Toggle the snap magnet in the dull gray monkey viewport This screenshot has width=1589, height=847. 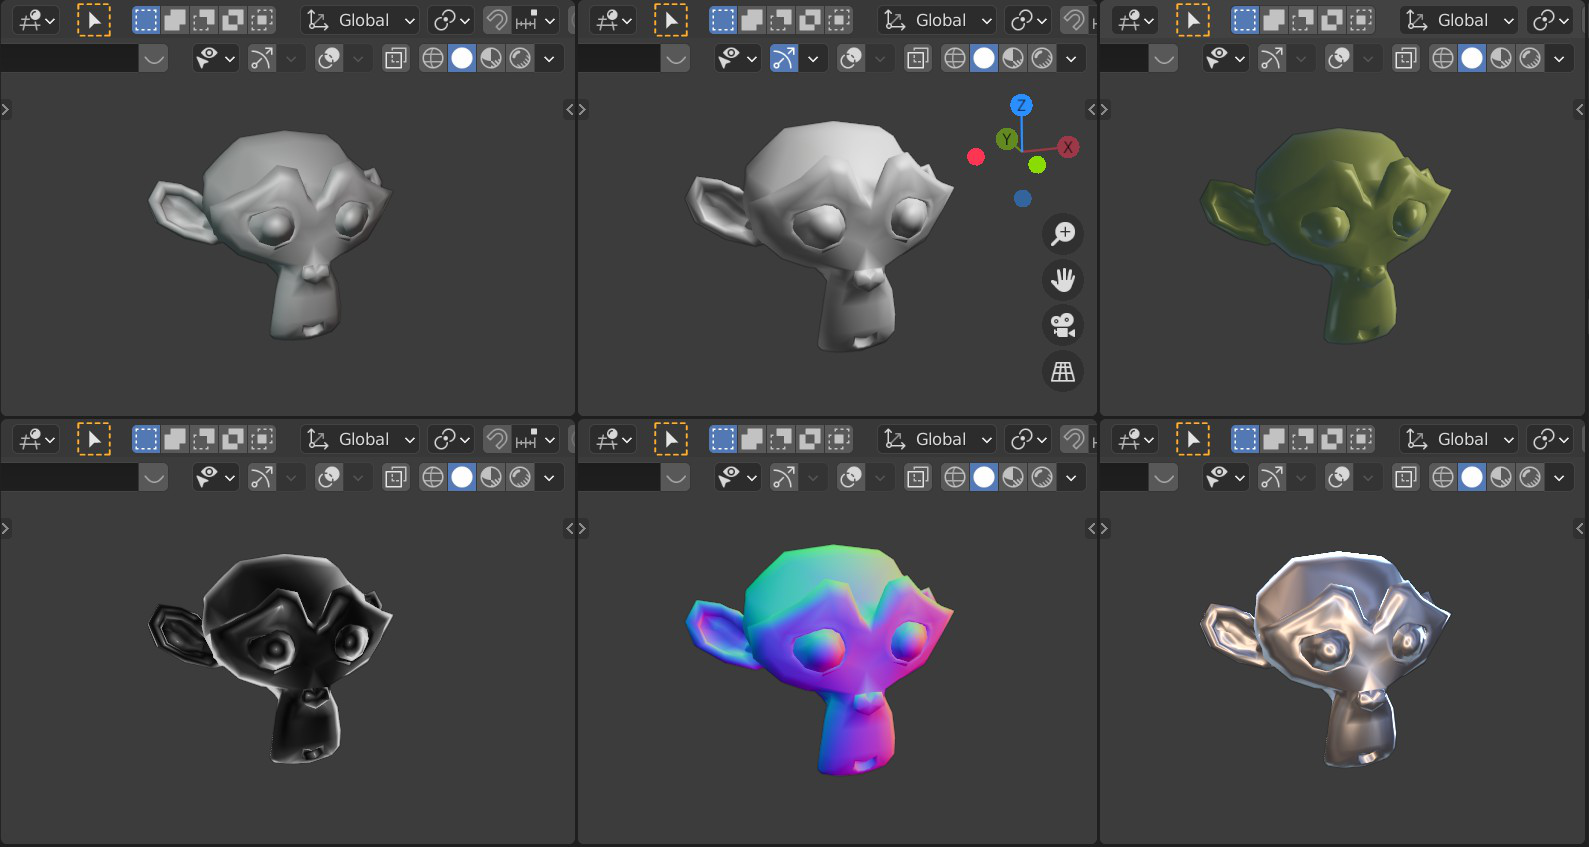pos(497,20)
